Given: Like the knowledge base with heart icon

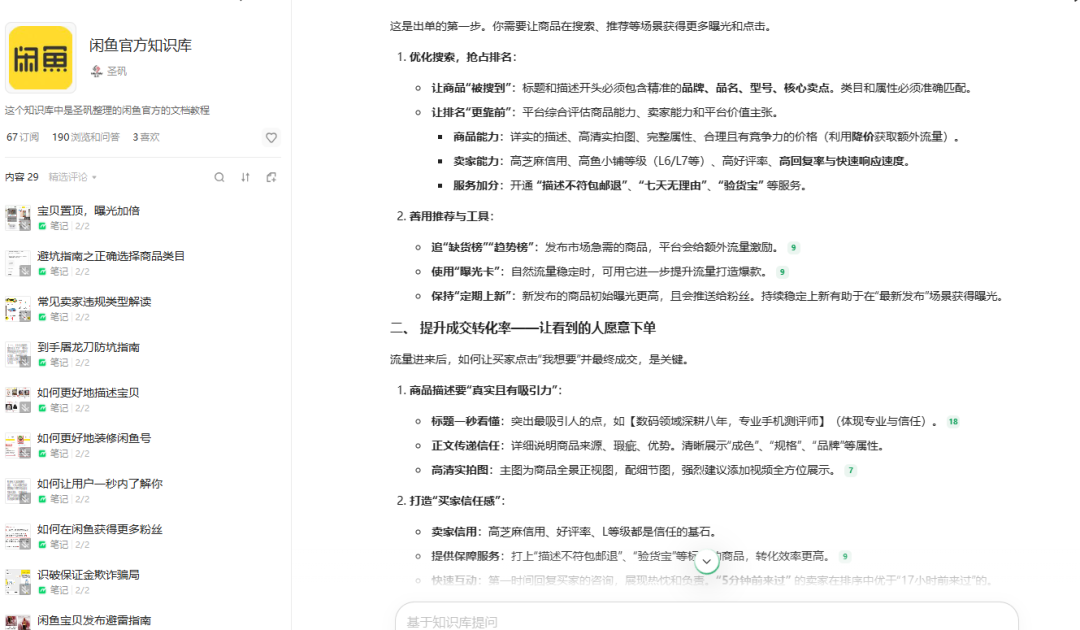Looking at the screenshot, I should [271, 138].
